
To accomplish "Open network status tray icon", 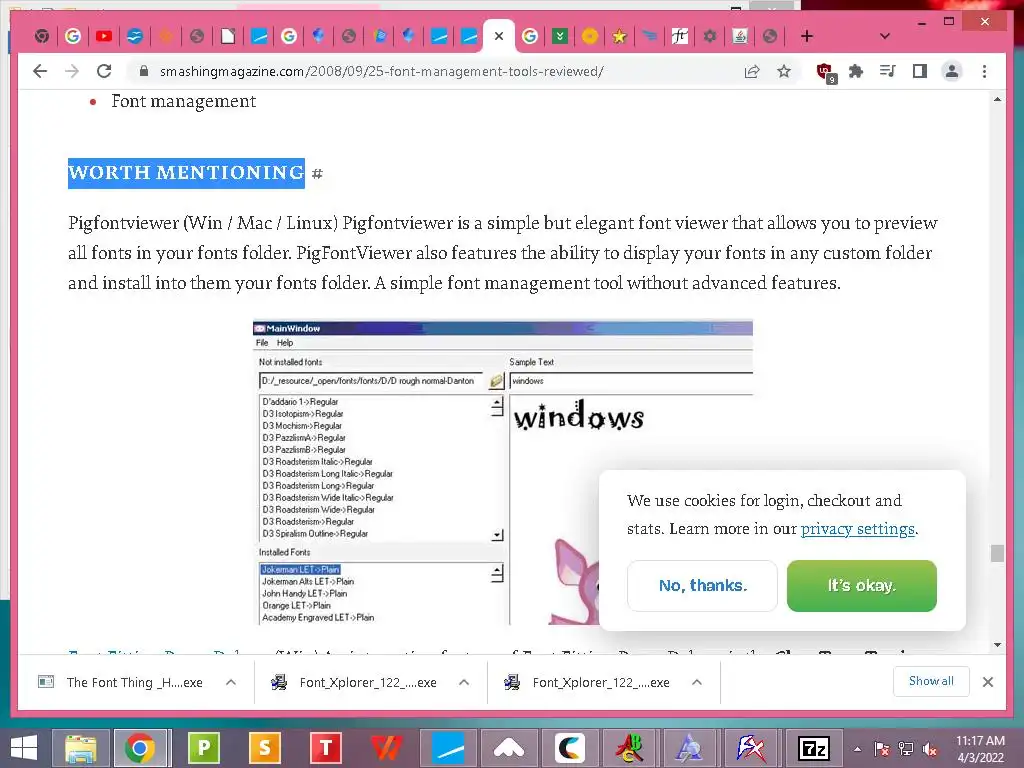I will point(906,749).
